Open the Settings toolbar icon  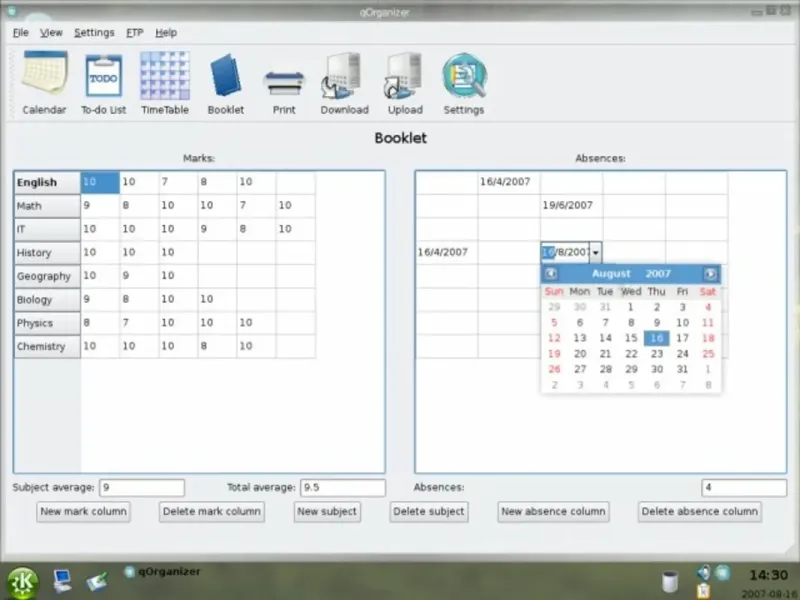point(464,83)
